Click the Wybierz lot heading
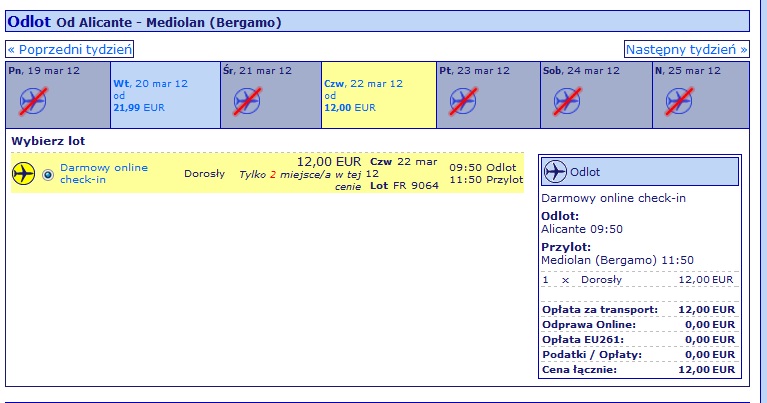This screenshot has width=767, height=403. [48, 141]
